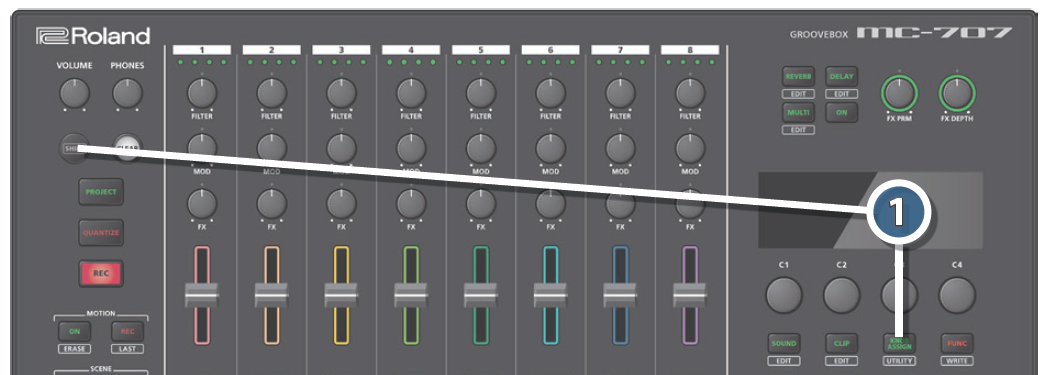This screenshot has width=1046, height=375.
Task: Click track 3 MOD knob
Action: [x=341, y=148]
